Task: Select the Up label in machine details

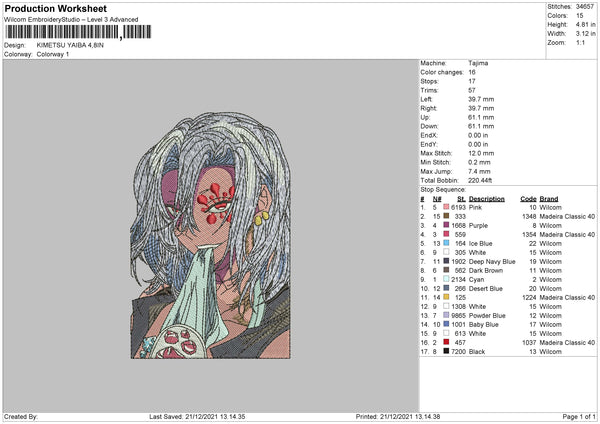Action: click(425, 117)
